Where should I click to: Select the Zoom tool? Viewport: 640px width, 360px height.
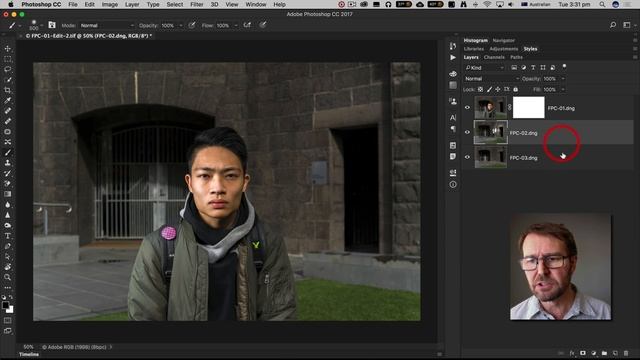tap(8, 277)
